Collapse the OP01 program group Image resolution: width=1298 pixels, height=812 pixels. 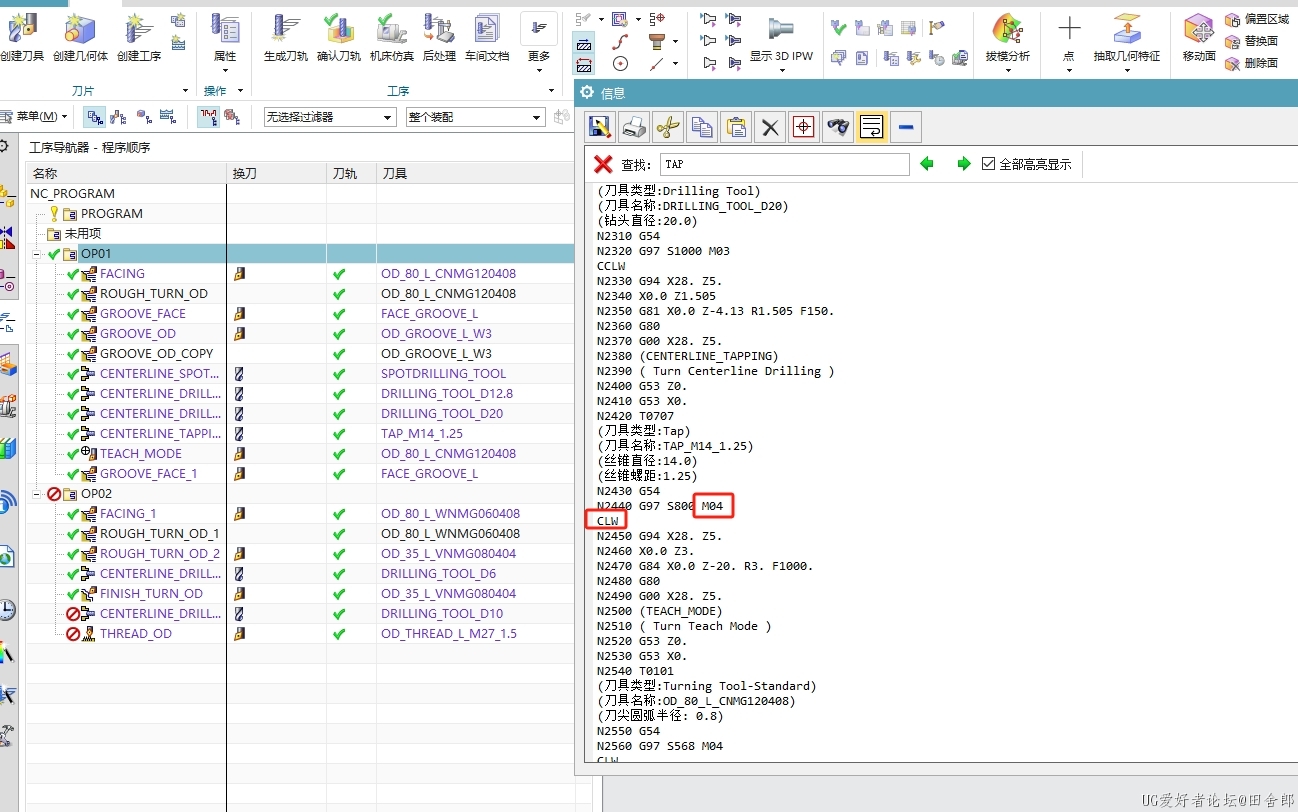[x=37, y=254]
